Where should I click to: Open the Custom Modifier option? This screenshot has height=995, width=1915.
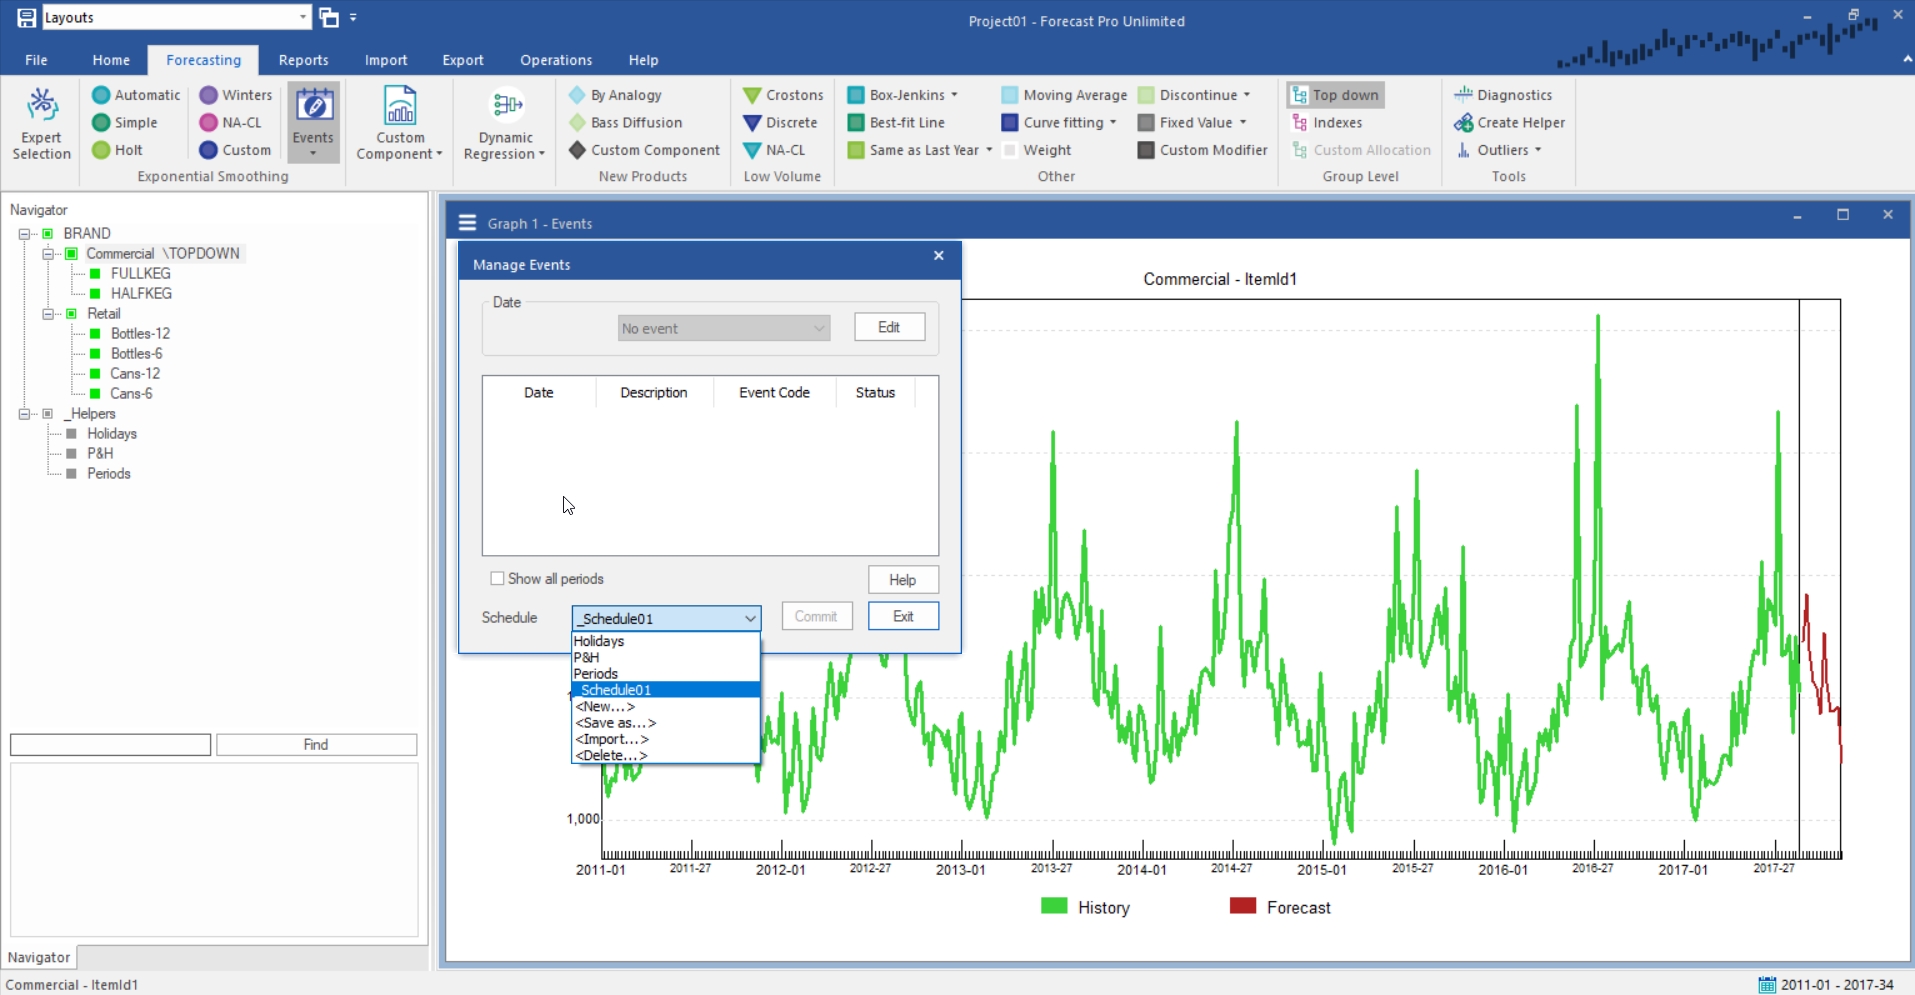(x=1203, y=150)
